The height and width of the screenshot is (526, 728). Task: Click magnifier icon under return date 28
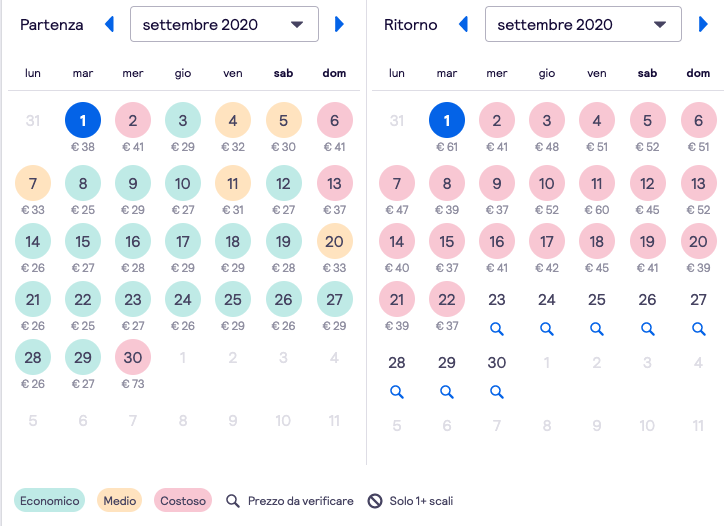click(397, 391)
